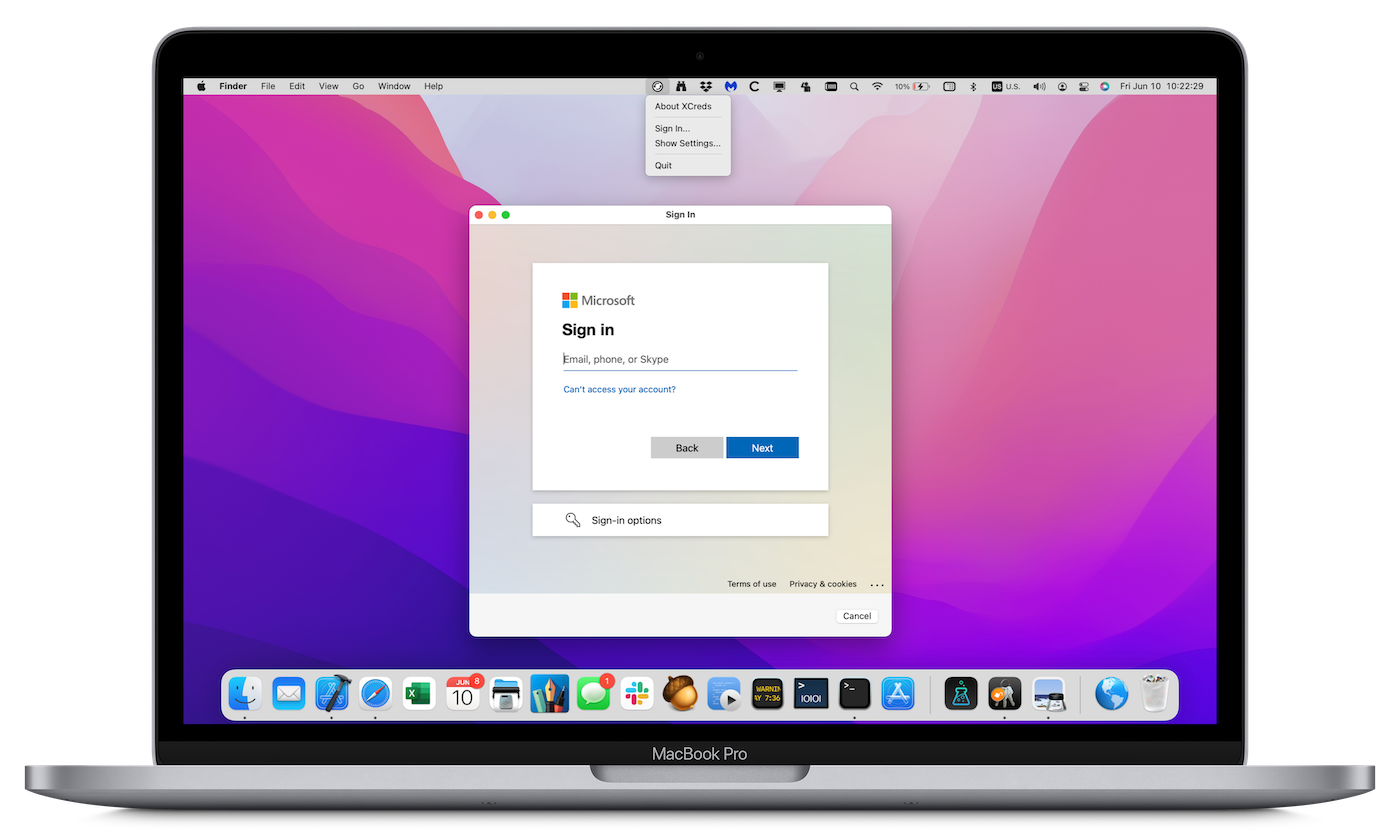
Task: Click the Malwarebytes menu bar icon
Action: click(x=731, y=87)
